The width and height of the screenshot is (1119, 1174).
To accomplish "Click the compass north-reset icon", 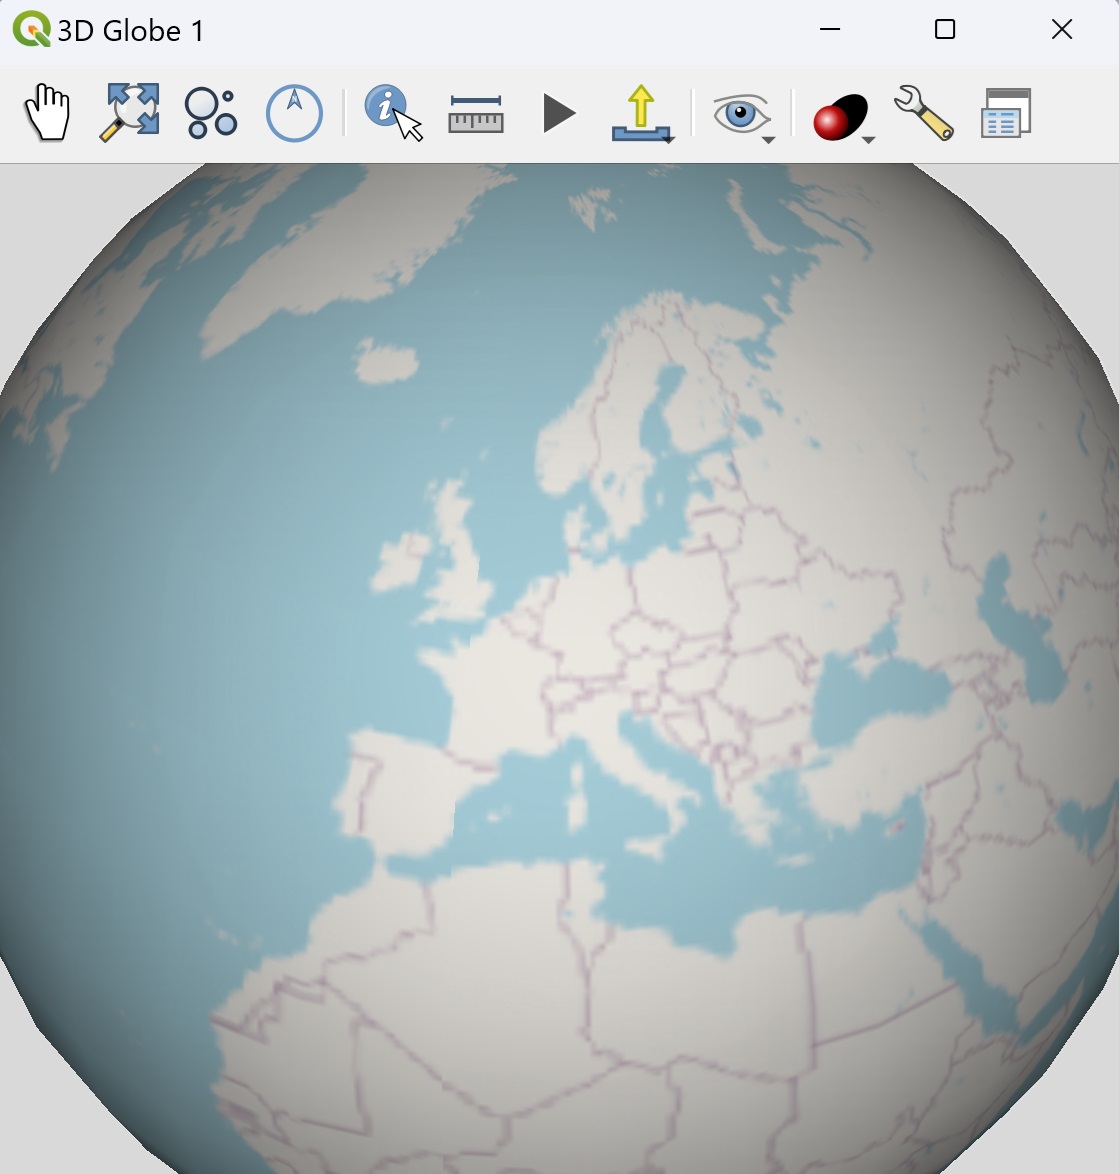I will [x=294, y=113].
